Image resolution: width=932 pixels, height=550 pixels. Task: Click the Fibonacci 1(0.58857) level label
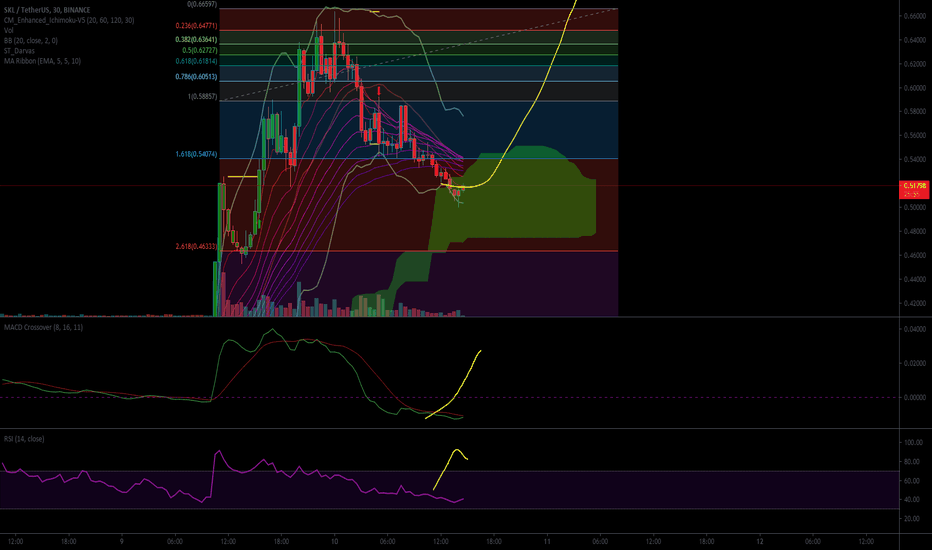pyautogui.click(x=203, y=96)
